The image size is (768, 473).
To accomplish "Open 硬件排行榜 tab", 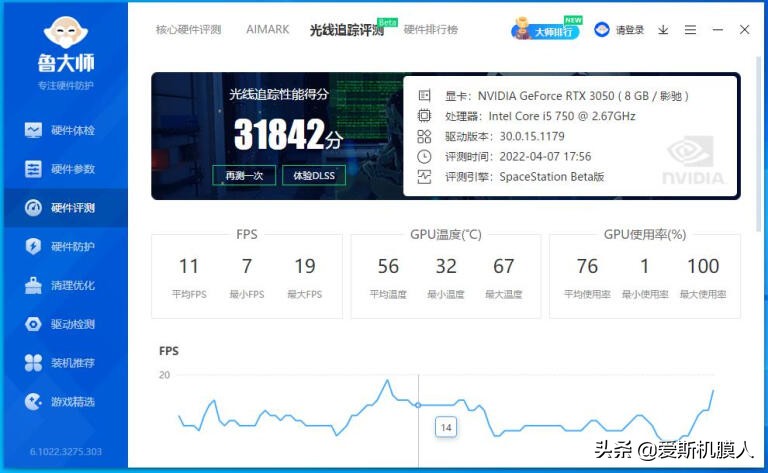I will pos(431,29).
